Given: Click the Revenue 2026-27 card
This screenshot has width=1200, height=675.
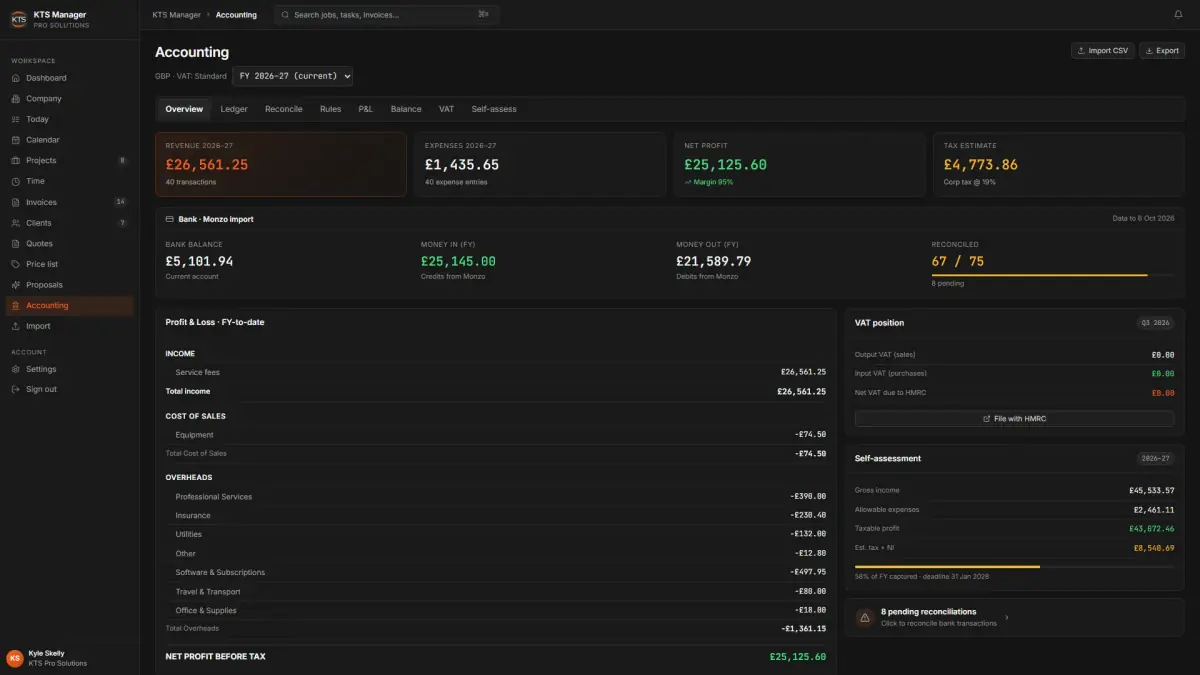Looking at the screenshot, I should click(281, 164).
